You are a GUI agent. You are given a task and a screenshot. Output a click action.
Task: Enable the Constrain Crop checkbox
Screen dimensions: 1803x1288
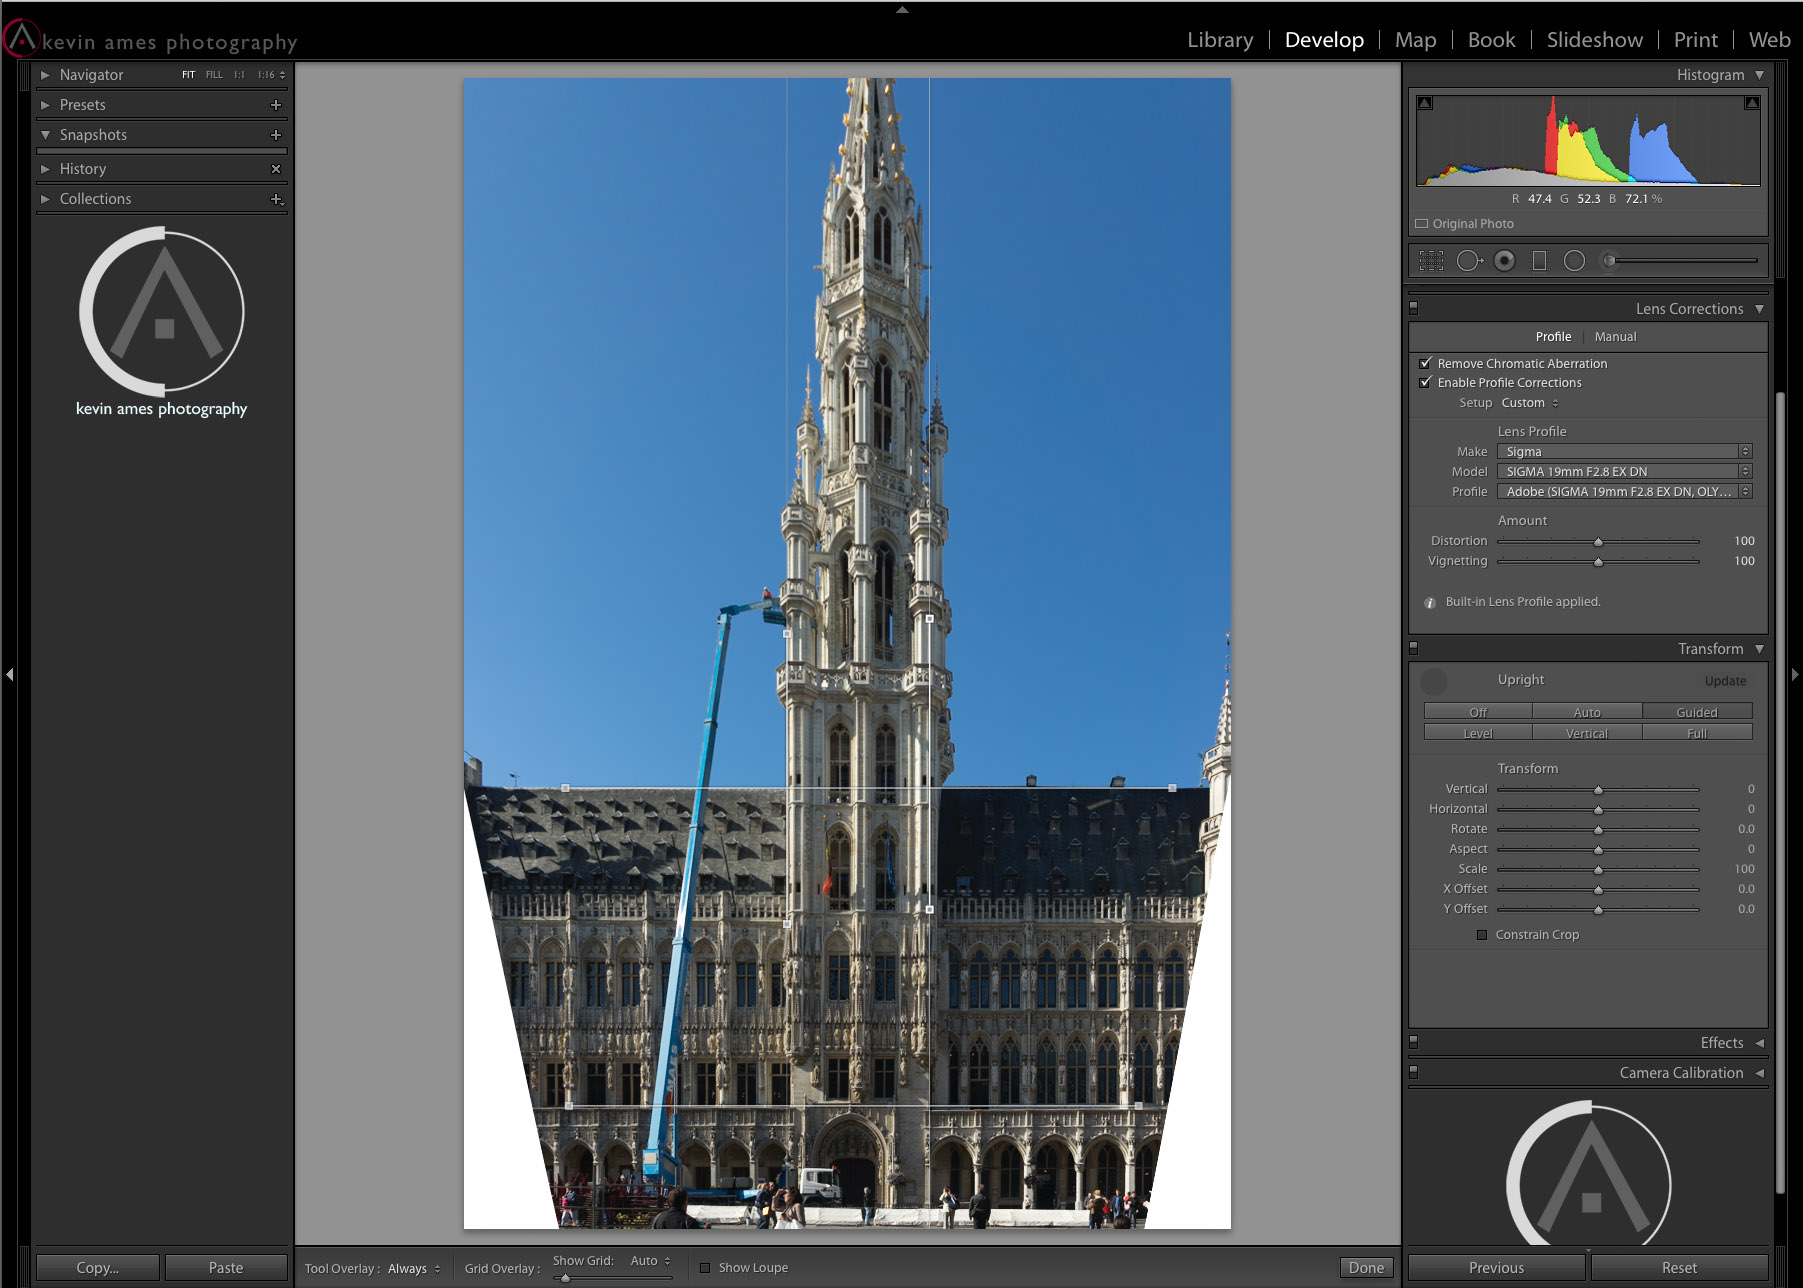[x=1482, y=935]
